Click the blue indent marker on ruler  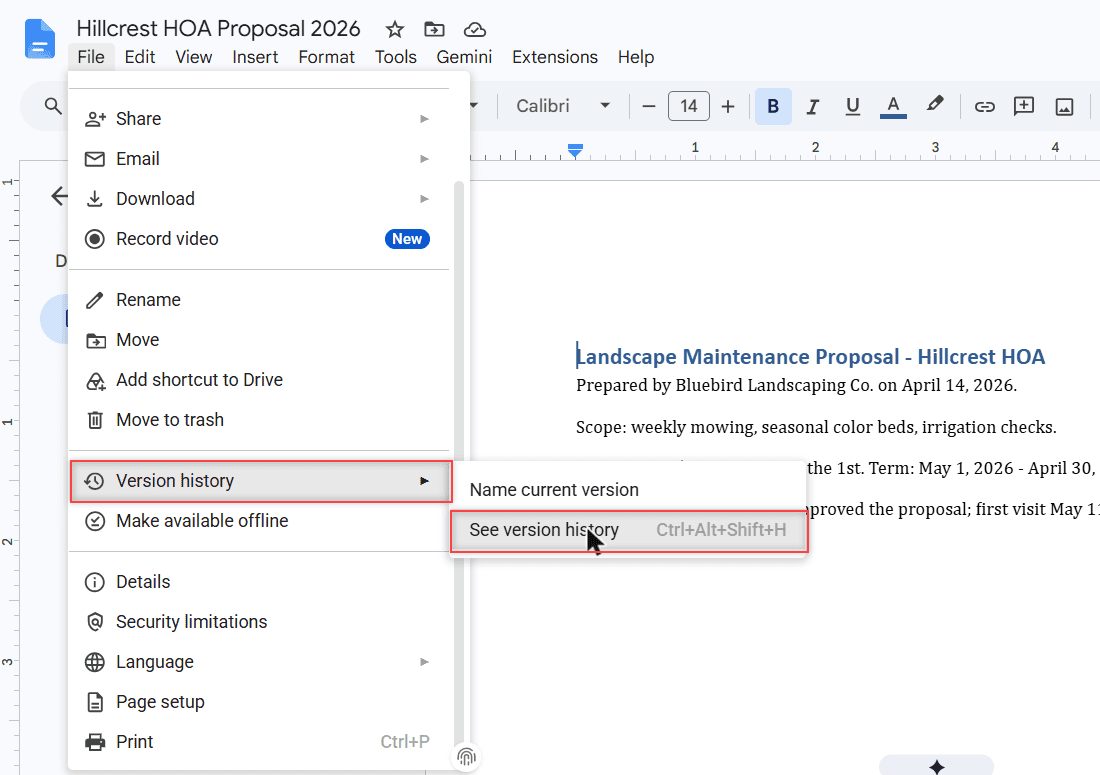[575, 150]
